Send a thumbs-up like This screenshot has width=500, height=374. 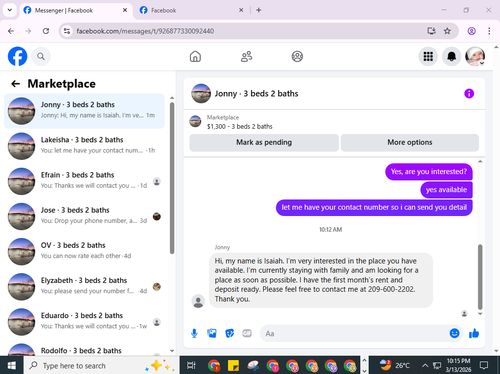click(474, 333)
